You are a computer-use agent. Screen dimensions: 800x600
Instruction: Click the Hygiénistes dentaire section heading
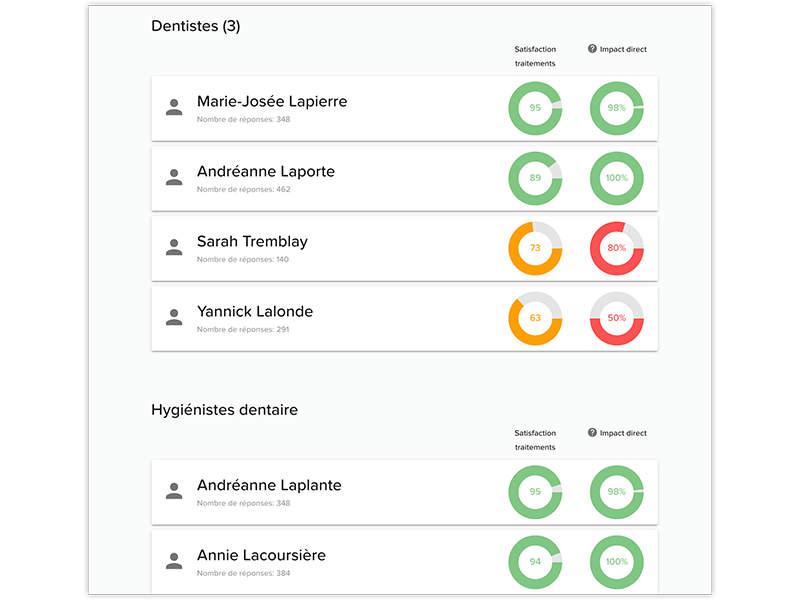coord(224,409)
